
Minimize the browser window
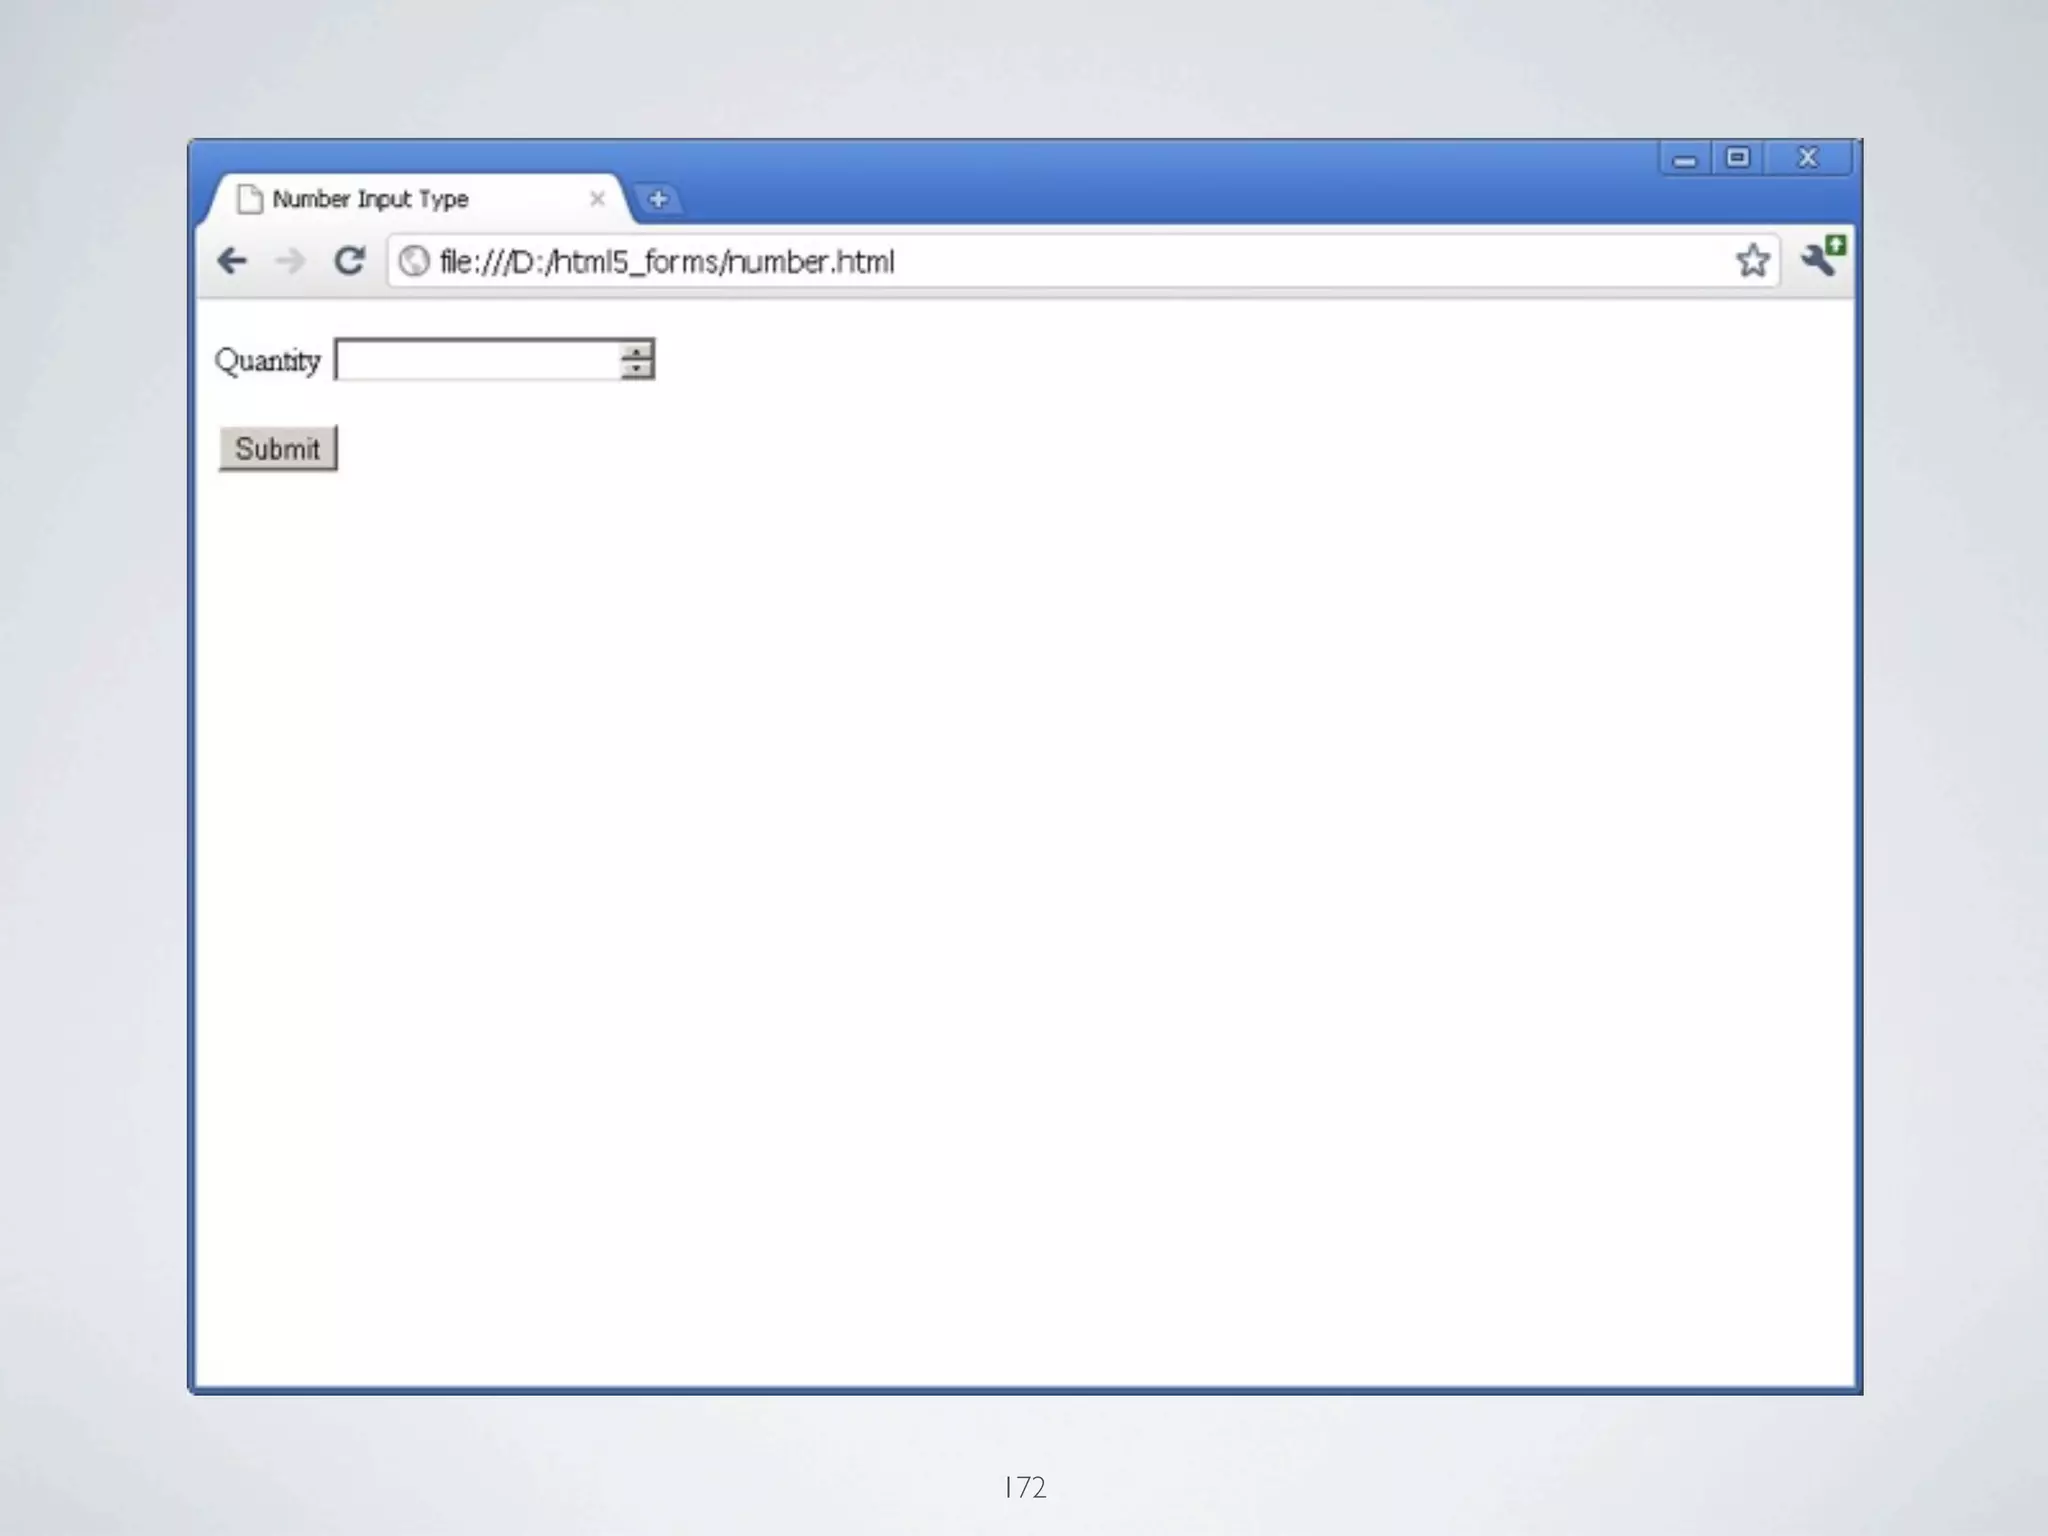tap(1685, 159)
